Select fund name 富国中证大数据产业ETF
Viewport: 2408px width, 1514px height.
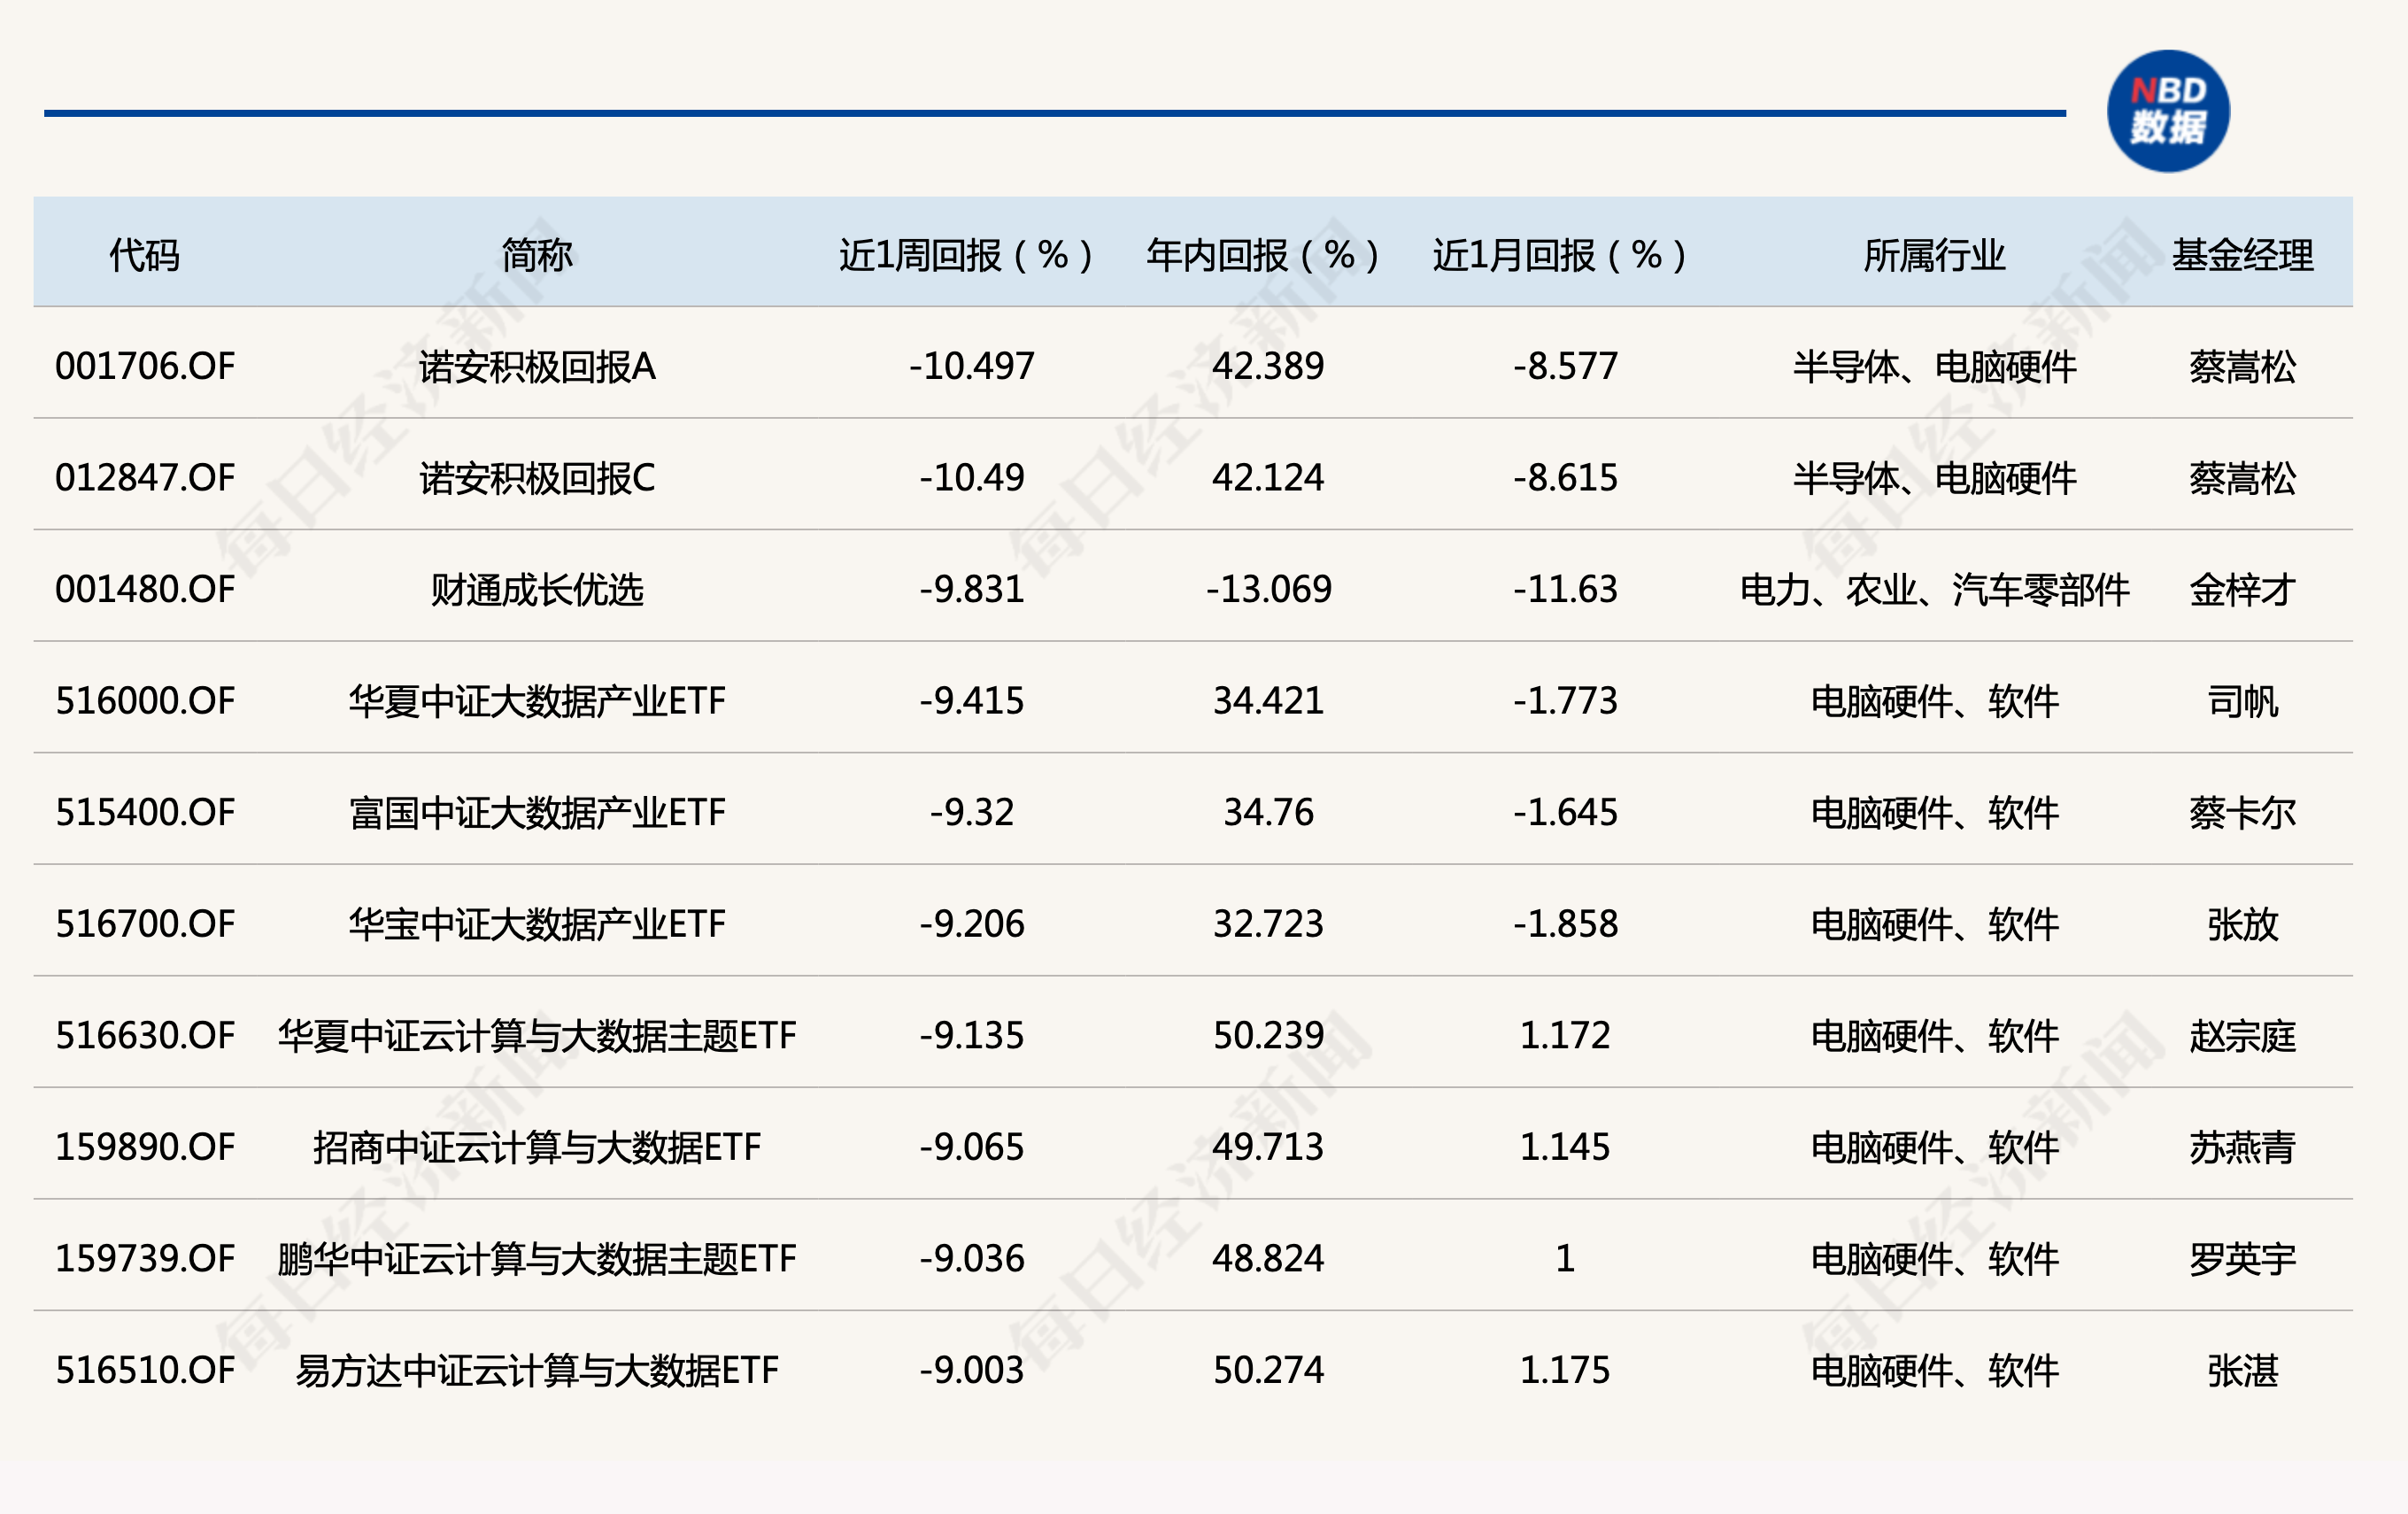537,813
